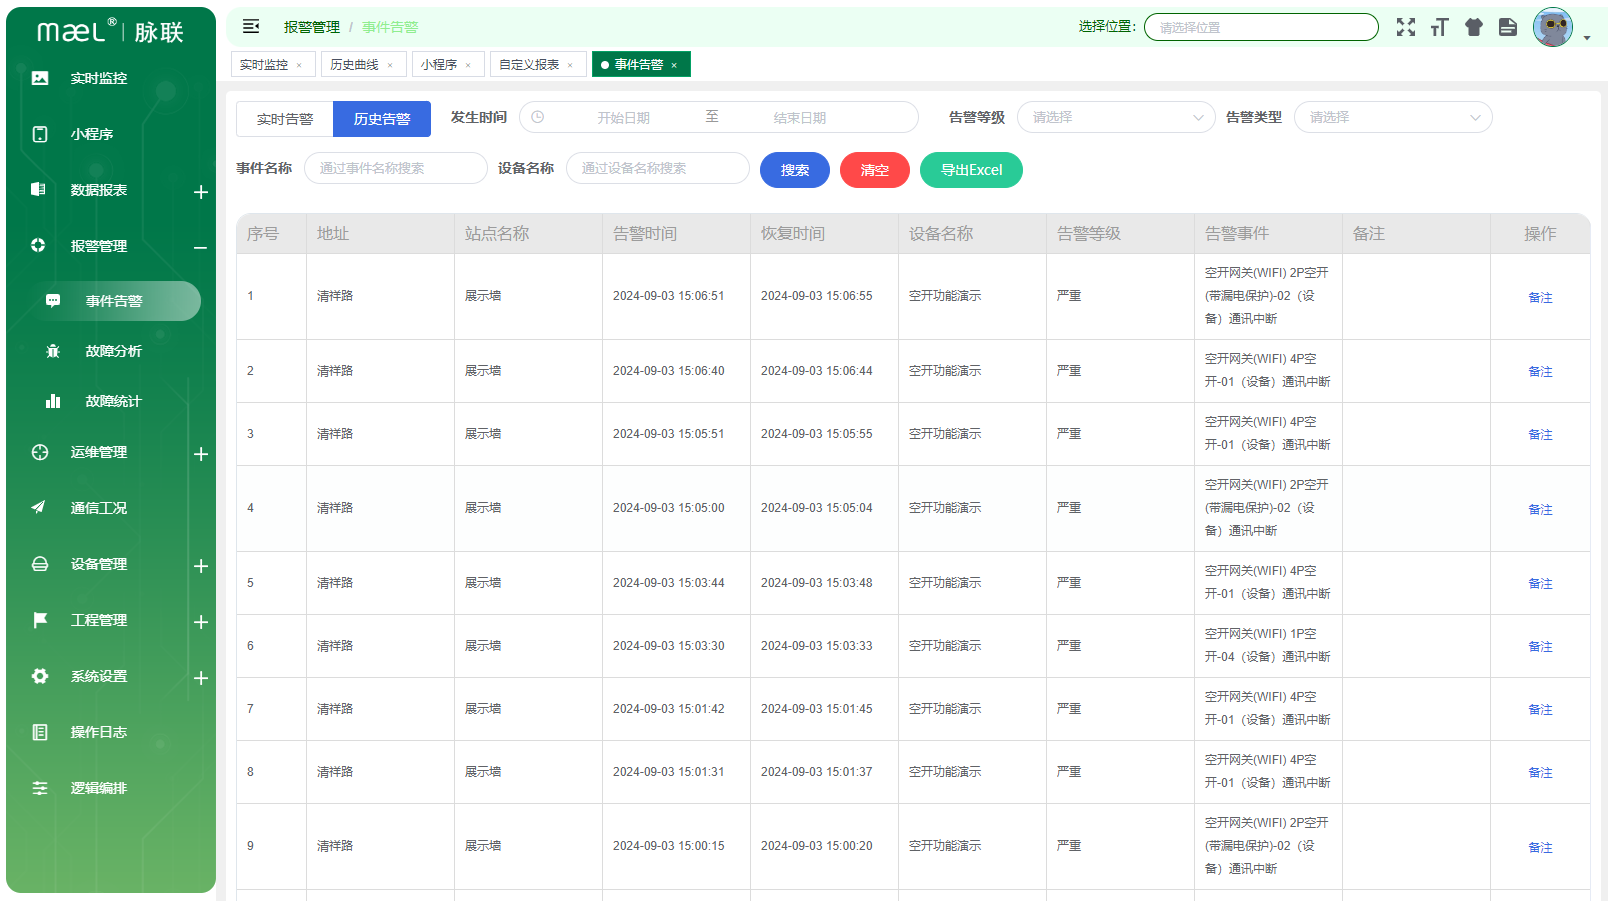The height and width of the screenshot is (901, 1608).
Task: Open 故障分析 with the bug icon
Action: (112, 351)
